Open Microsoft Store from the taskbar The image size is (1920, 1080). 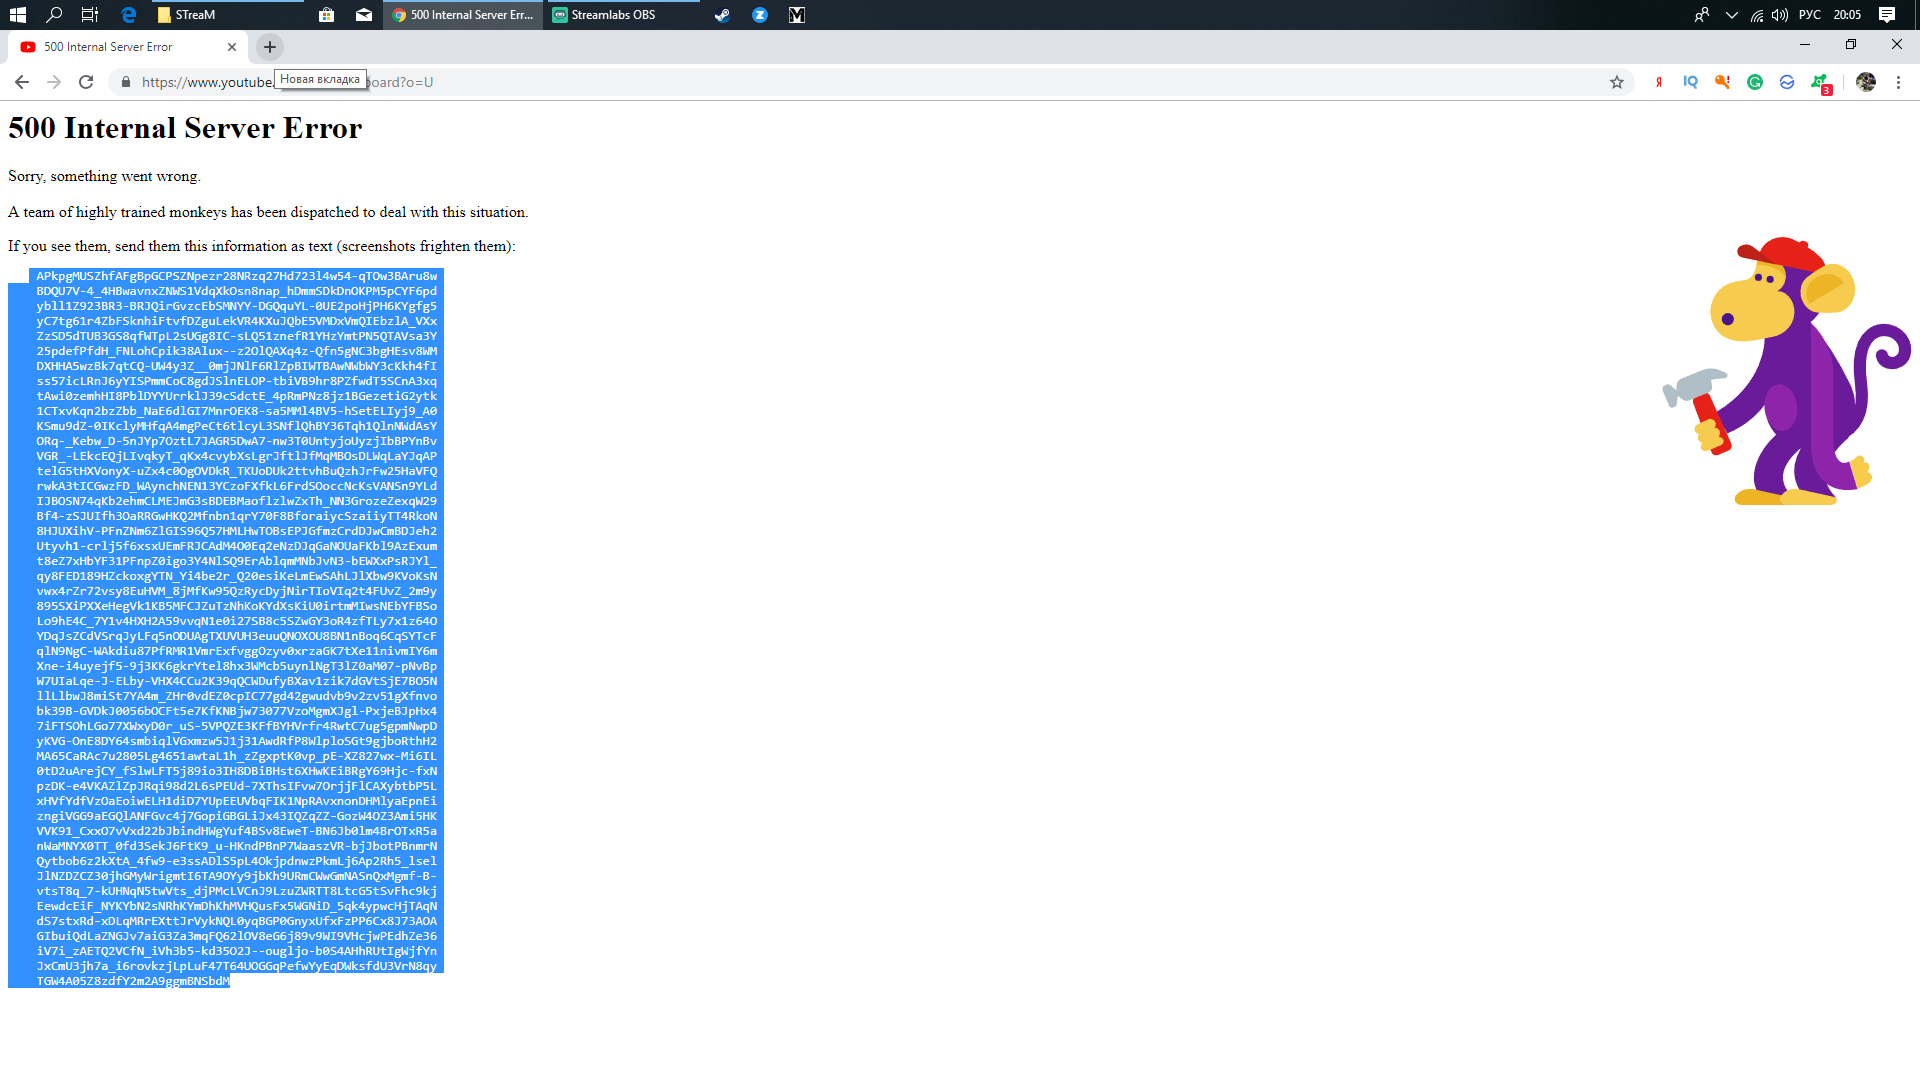tap(326, 15)
